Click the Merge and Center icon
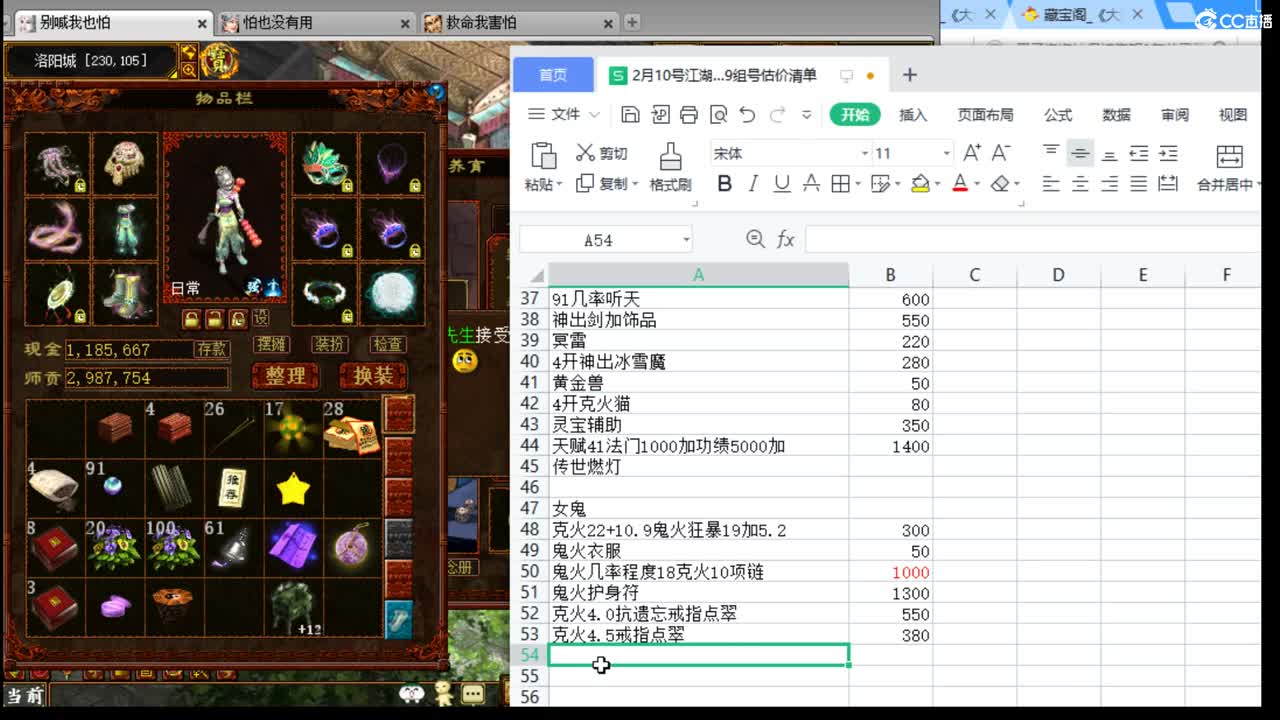The width and height of the screenshot is (1280, 720). [x=1229, y=156]
